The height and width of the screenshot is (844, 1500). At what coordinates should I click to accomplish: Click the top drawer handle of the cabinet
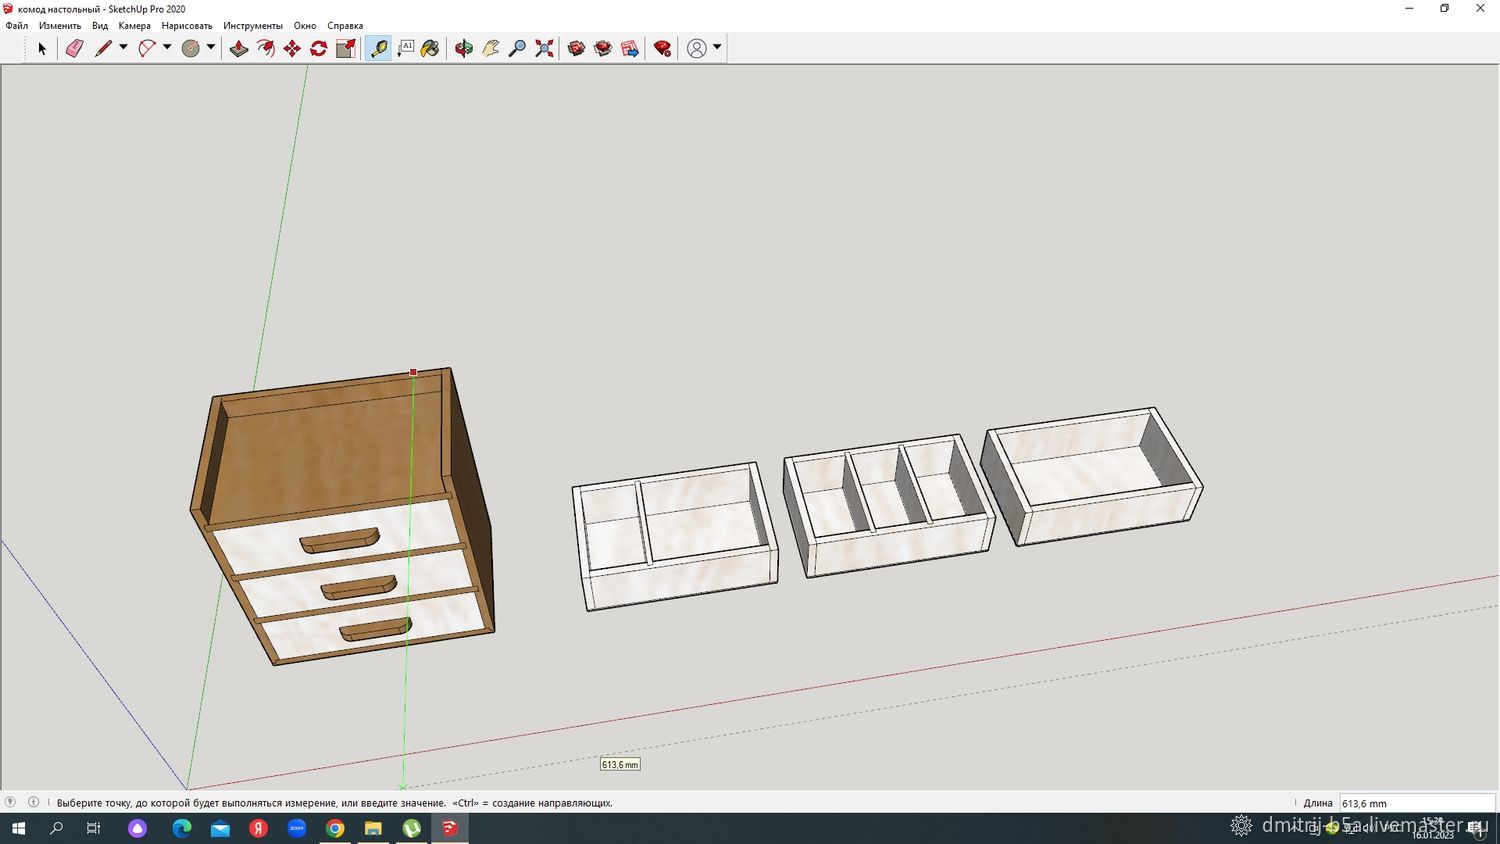point(339,540)
